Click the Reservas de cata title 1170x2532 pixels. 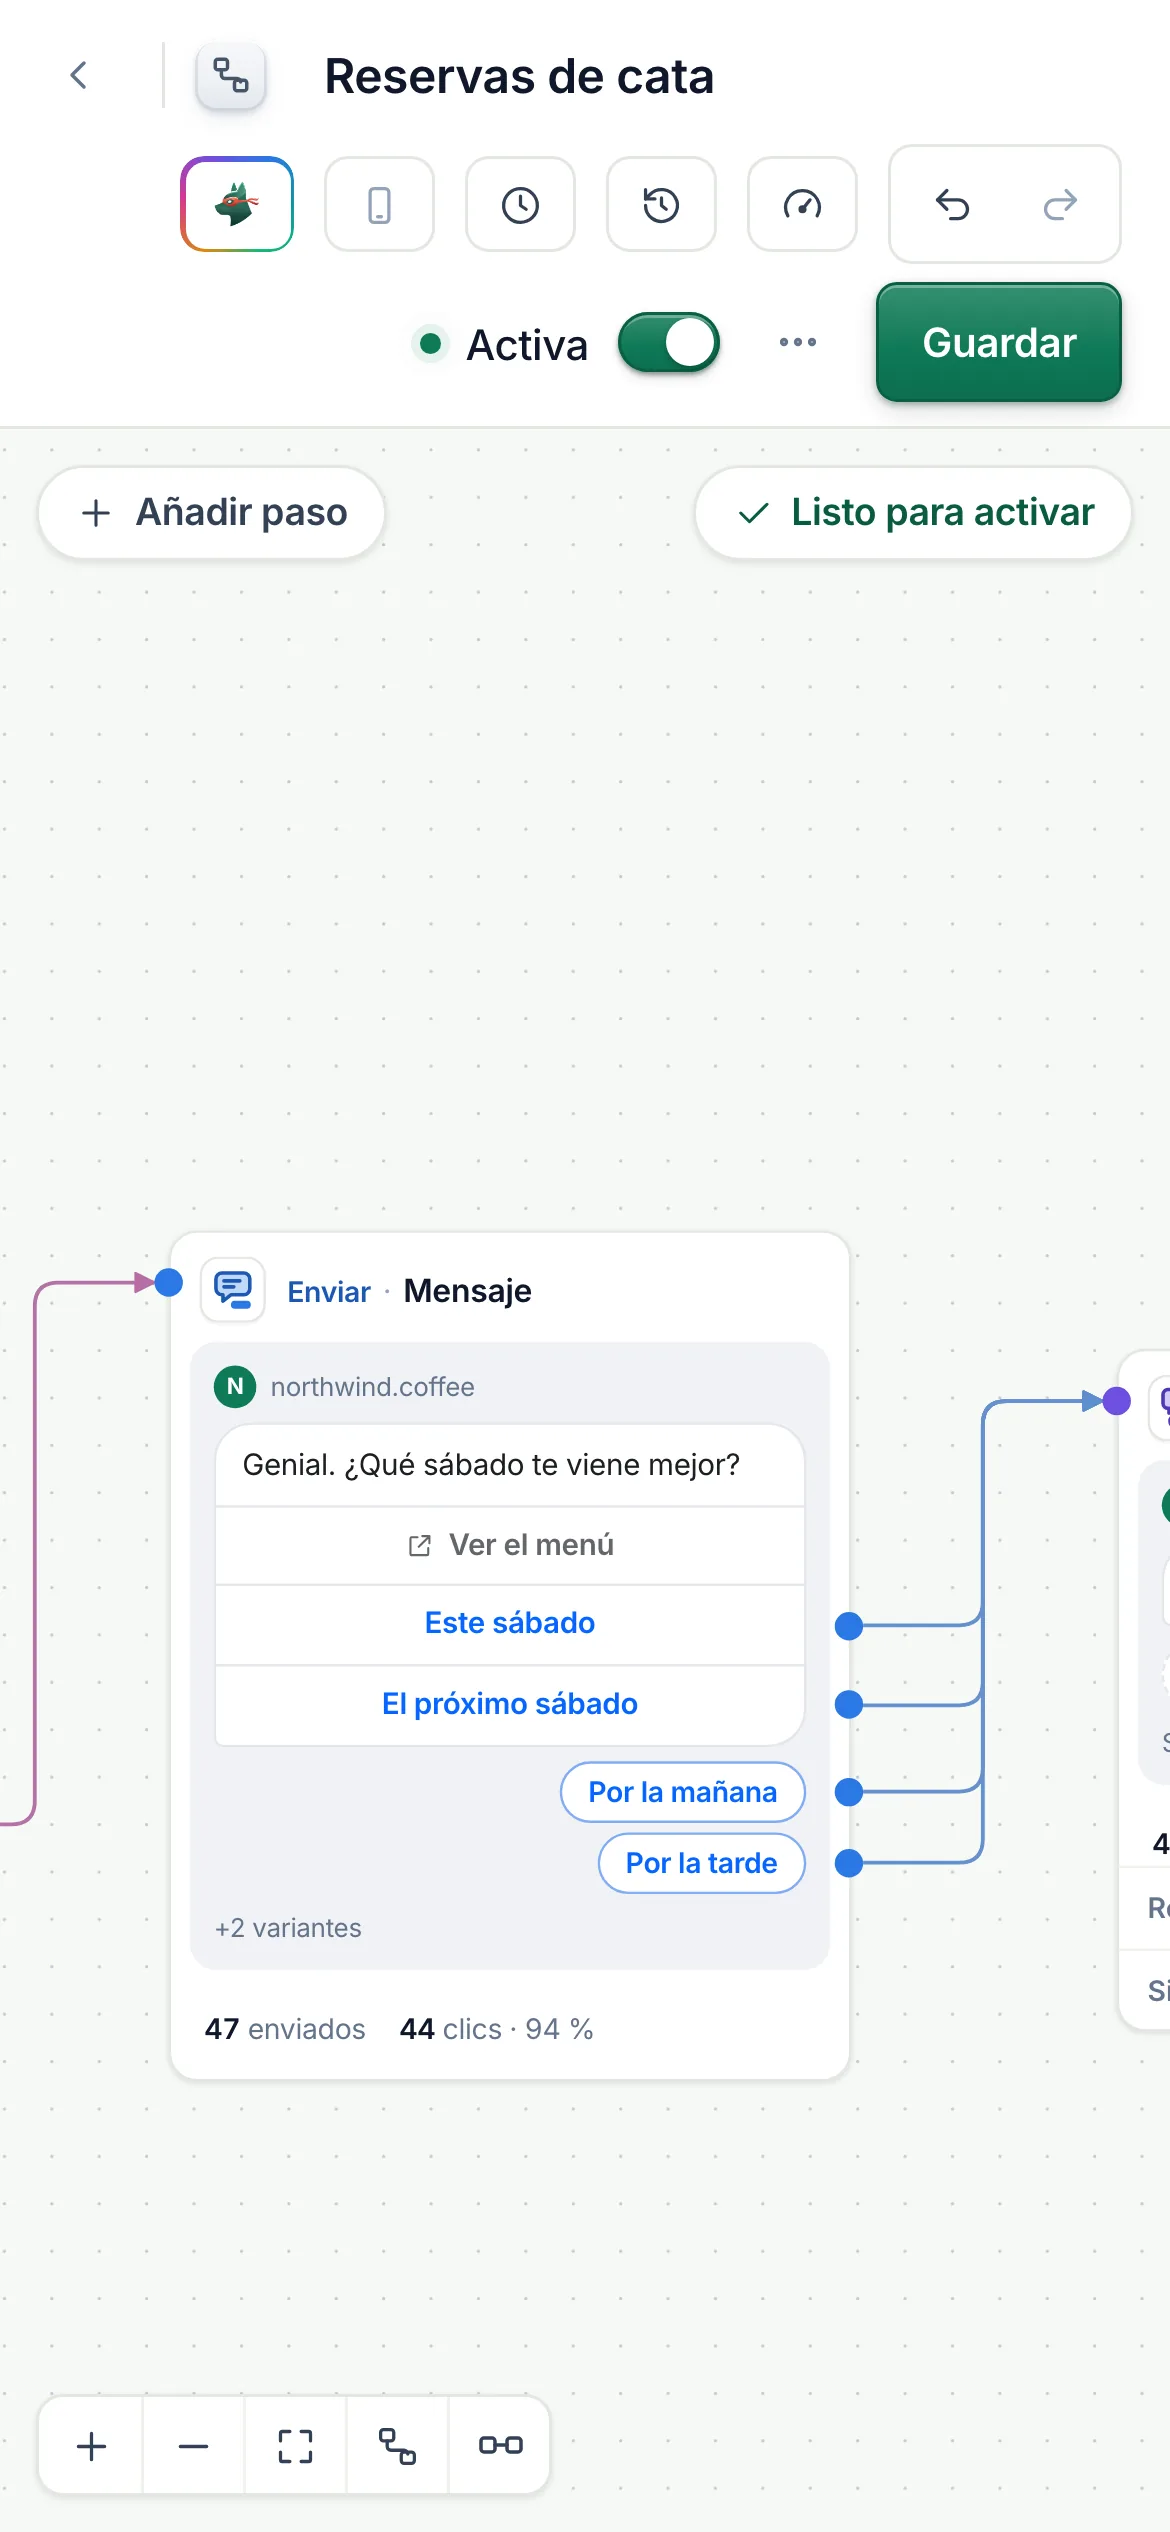[519, 77]
